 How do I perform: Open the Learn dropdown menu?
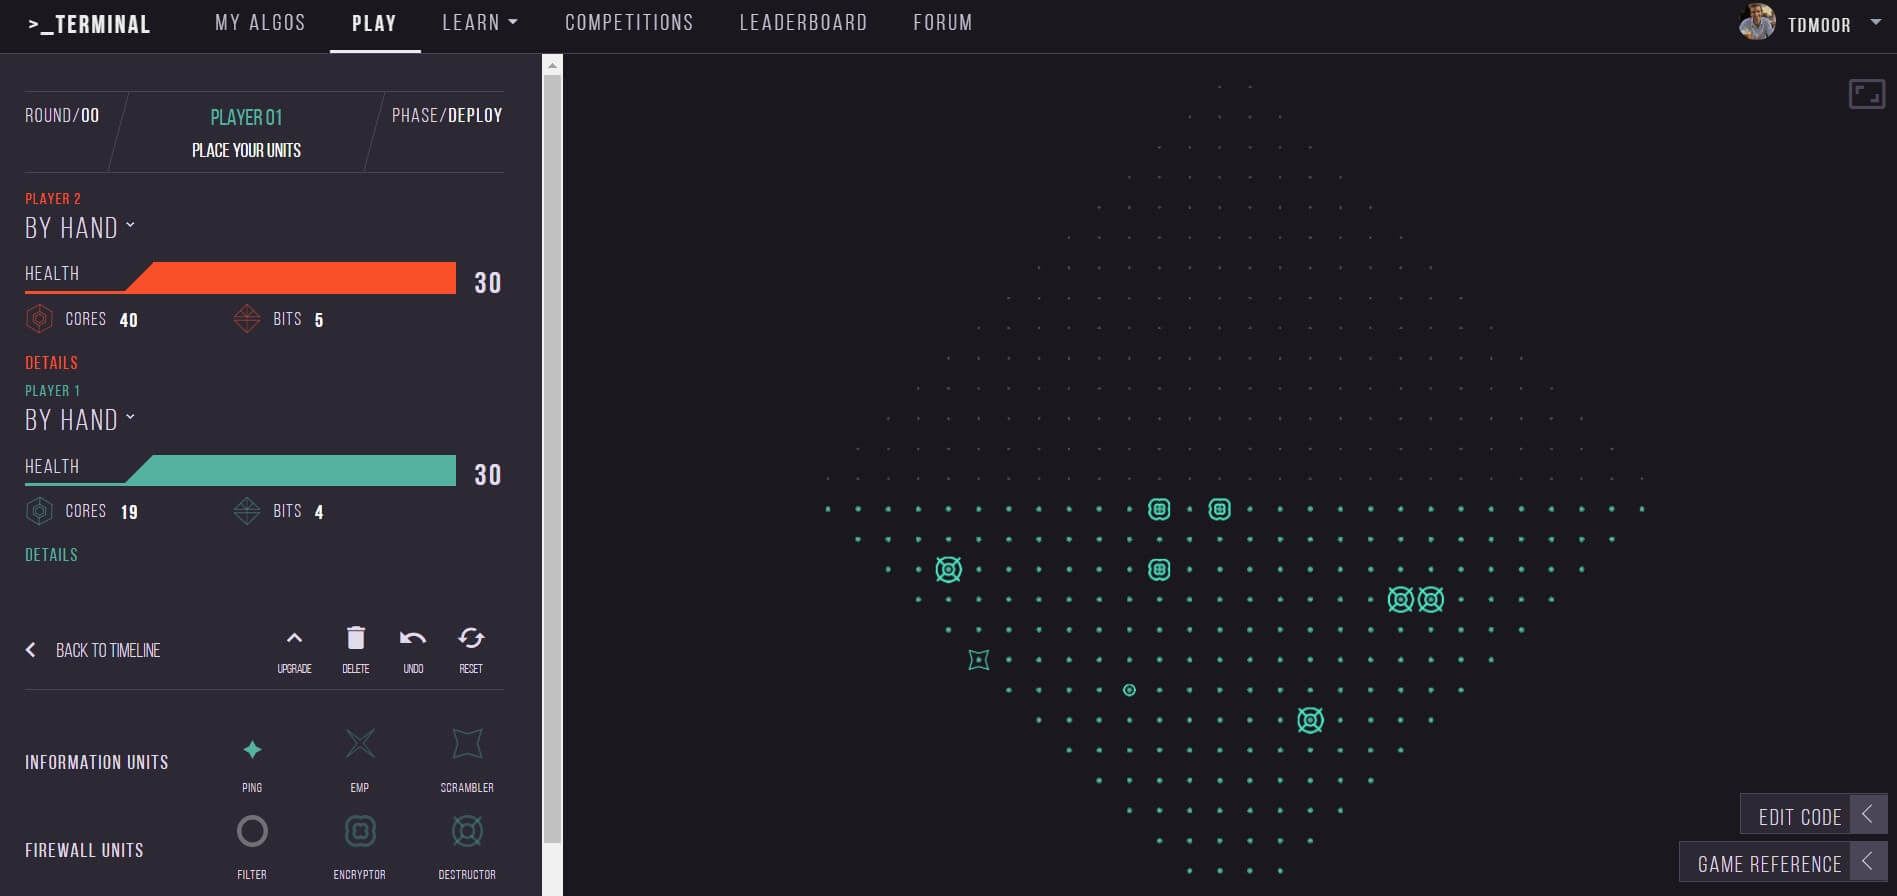point(480,22)
